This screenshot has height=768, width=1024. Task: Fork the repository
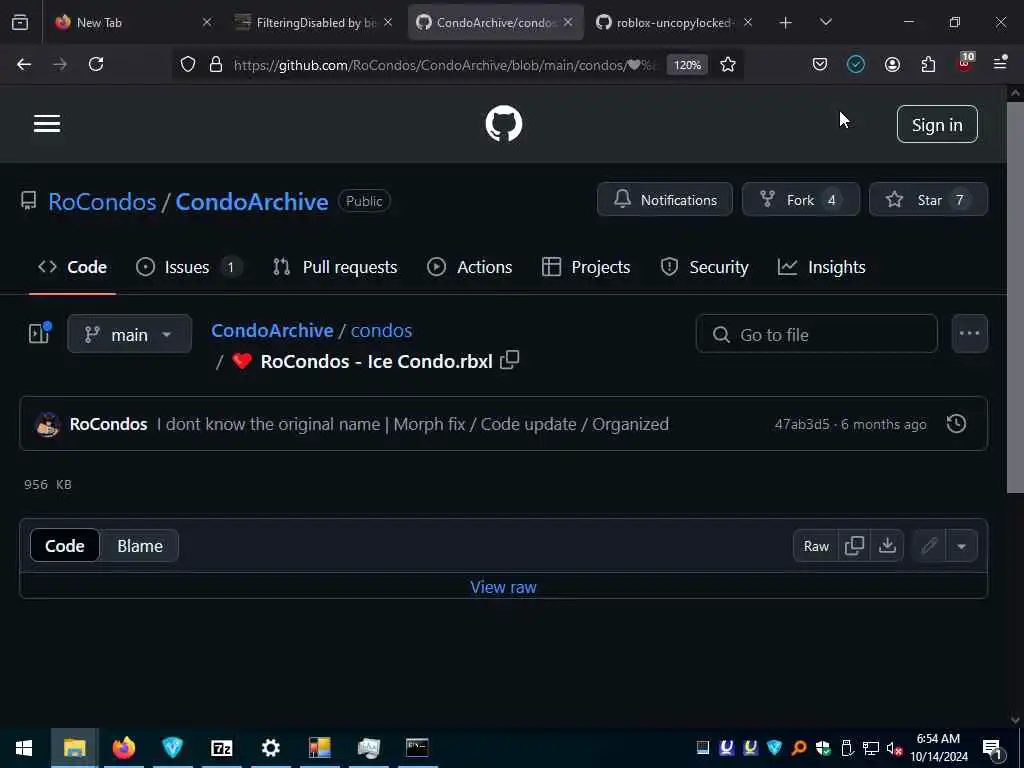(x=801, y=200)
